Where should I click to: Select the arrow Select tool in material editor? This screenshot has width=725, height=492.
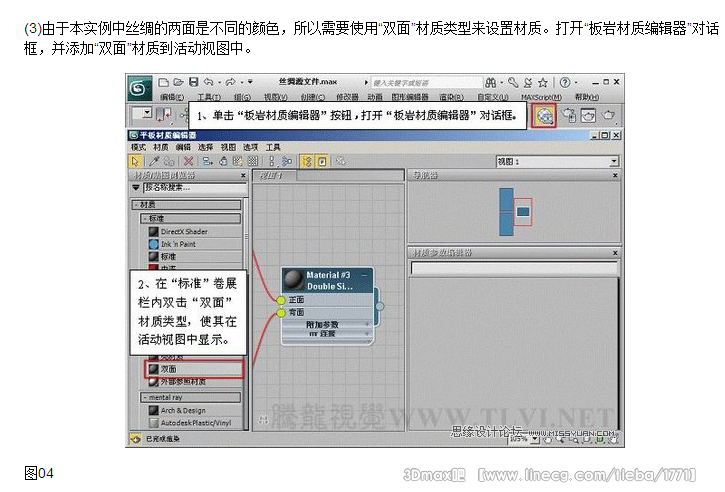135,161
